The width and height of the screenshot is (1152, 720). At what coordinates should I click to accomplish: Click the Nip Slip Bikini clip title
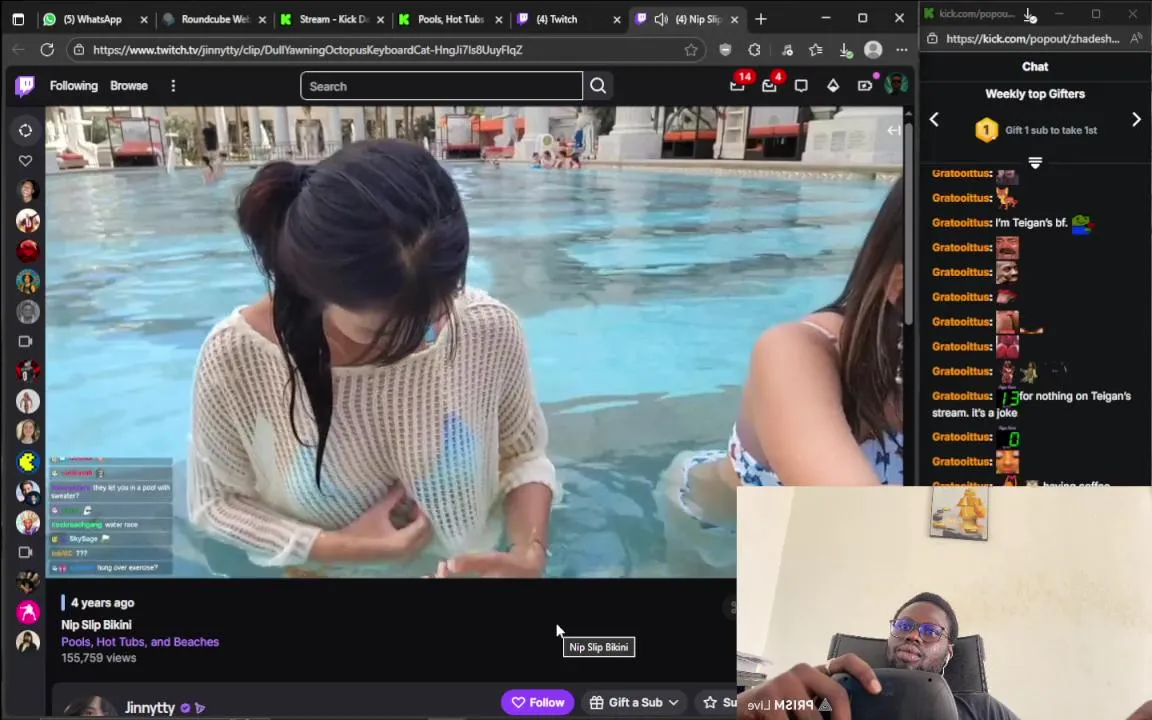coord(96,624)
